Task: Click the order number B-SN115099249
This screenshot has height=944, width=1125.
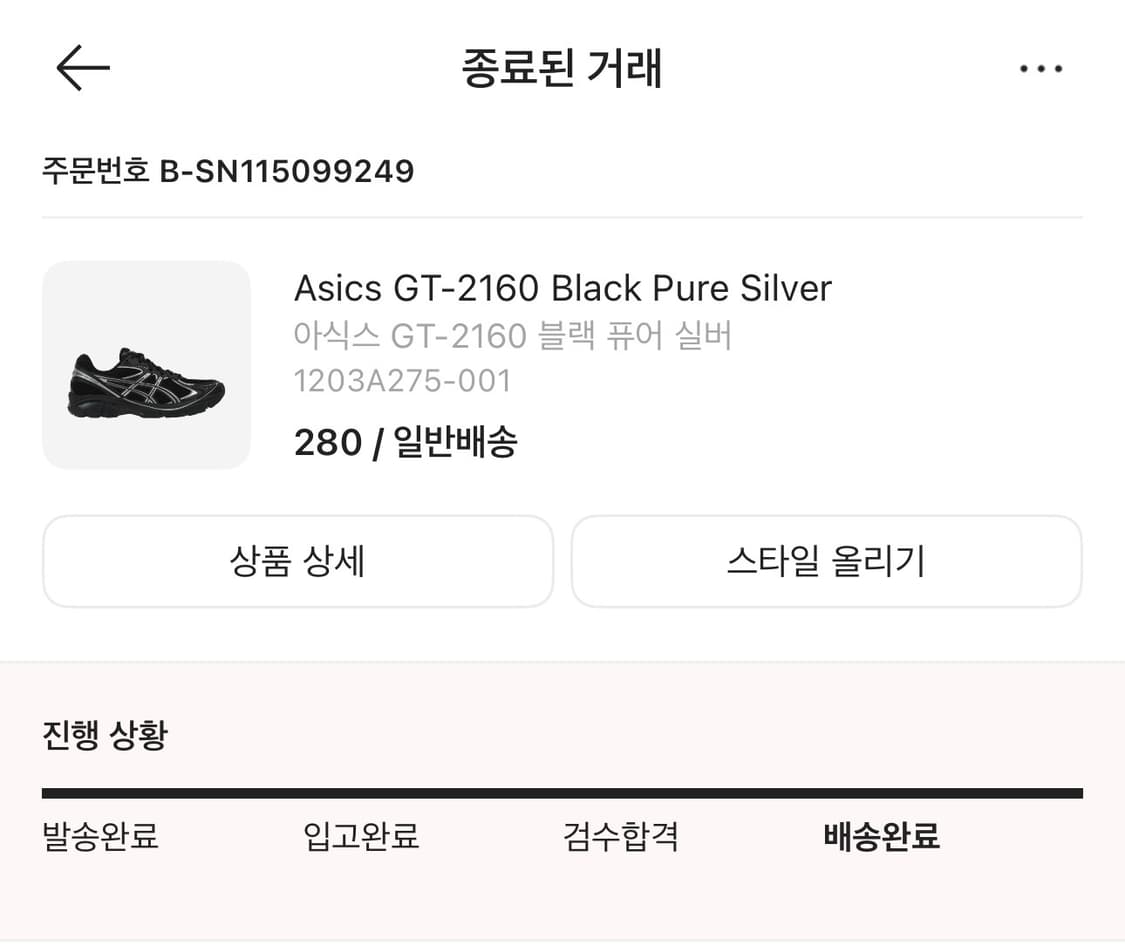Action: point(290,170)
